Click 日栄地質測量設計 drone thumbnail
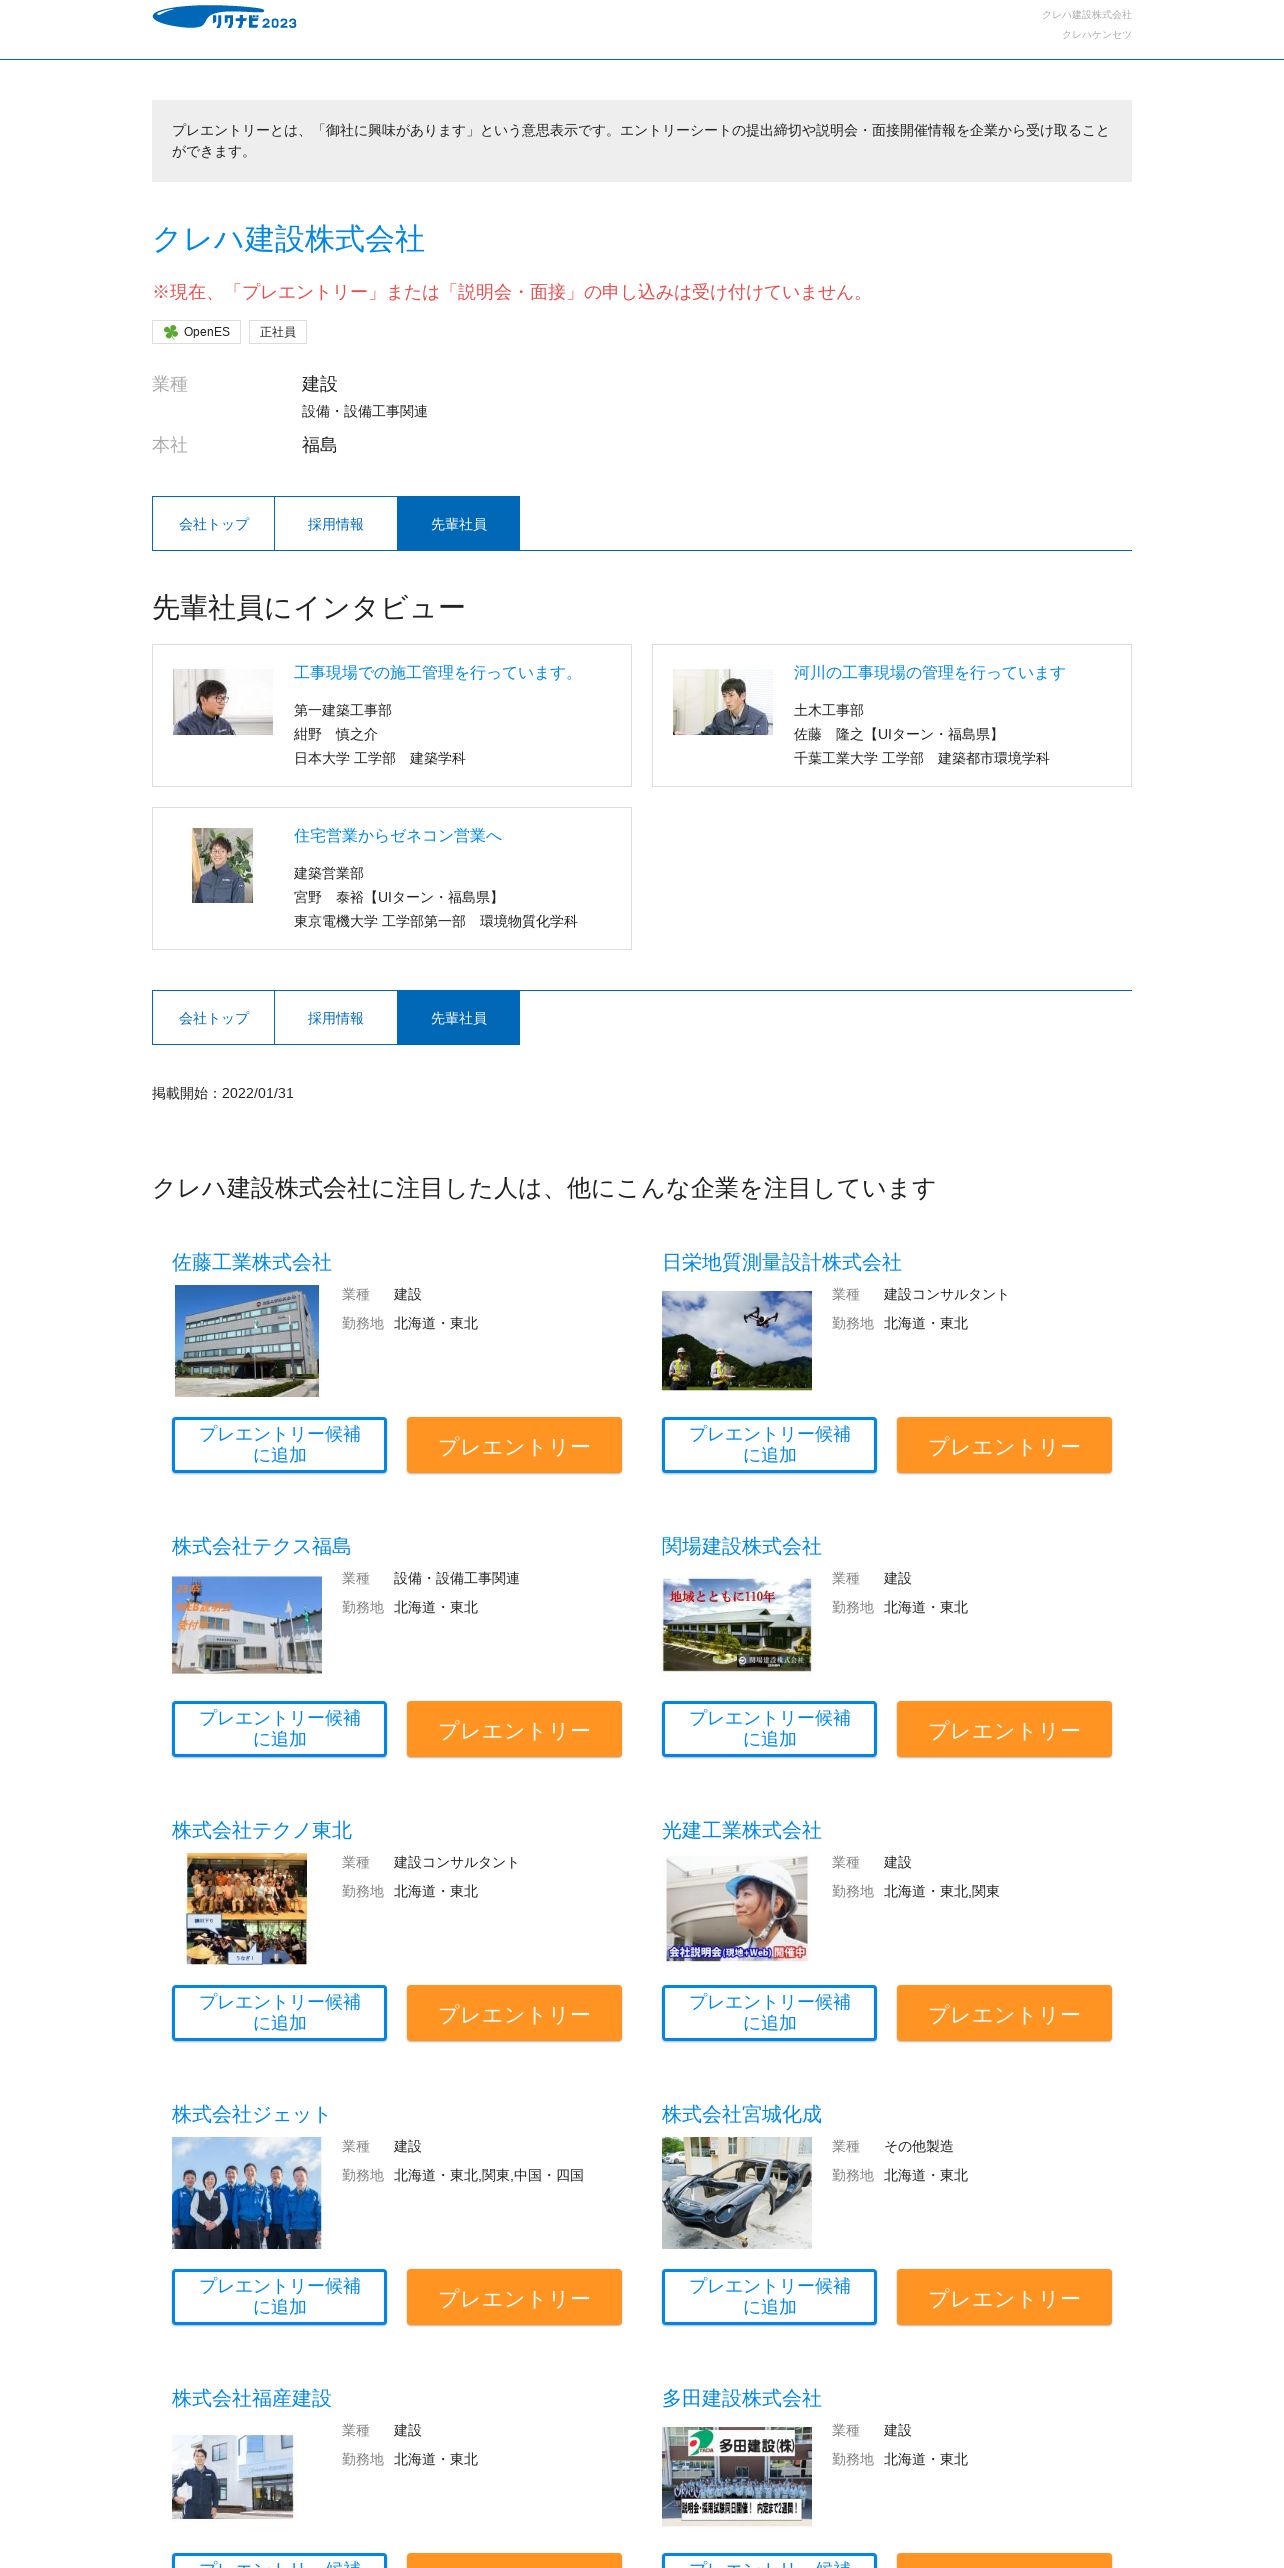Viewport: 1284px width, 2568px height. click(x=737, y=1340)
